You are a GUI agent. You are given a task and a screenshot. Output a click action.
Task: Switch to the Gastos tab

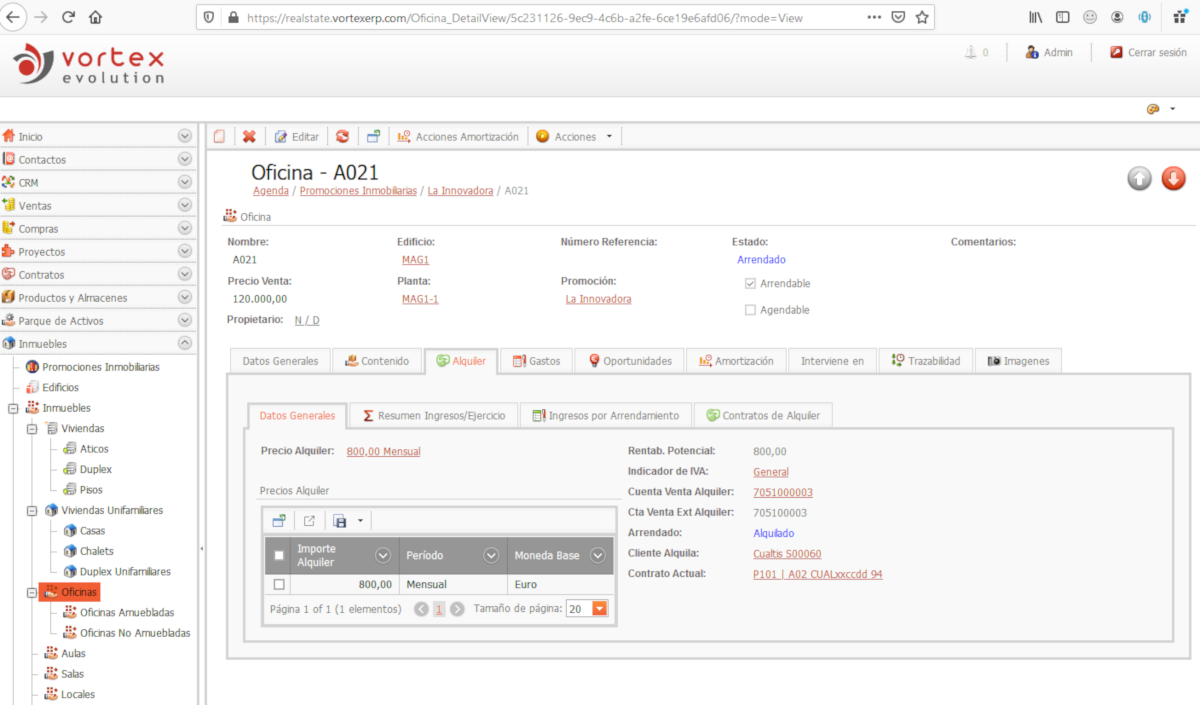(536, 361)
